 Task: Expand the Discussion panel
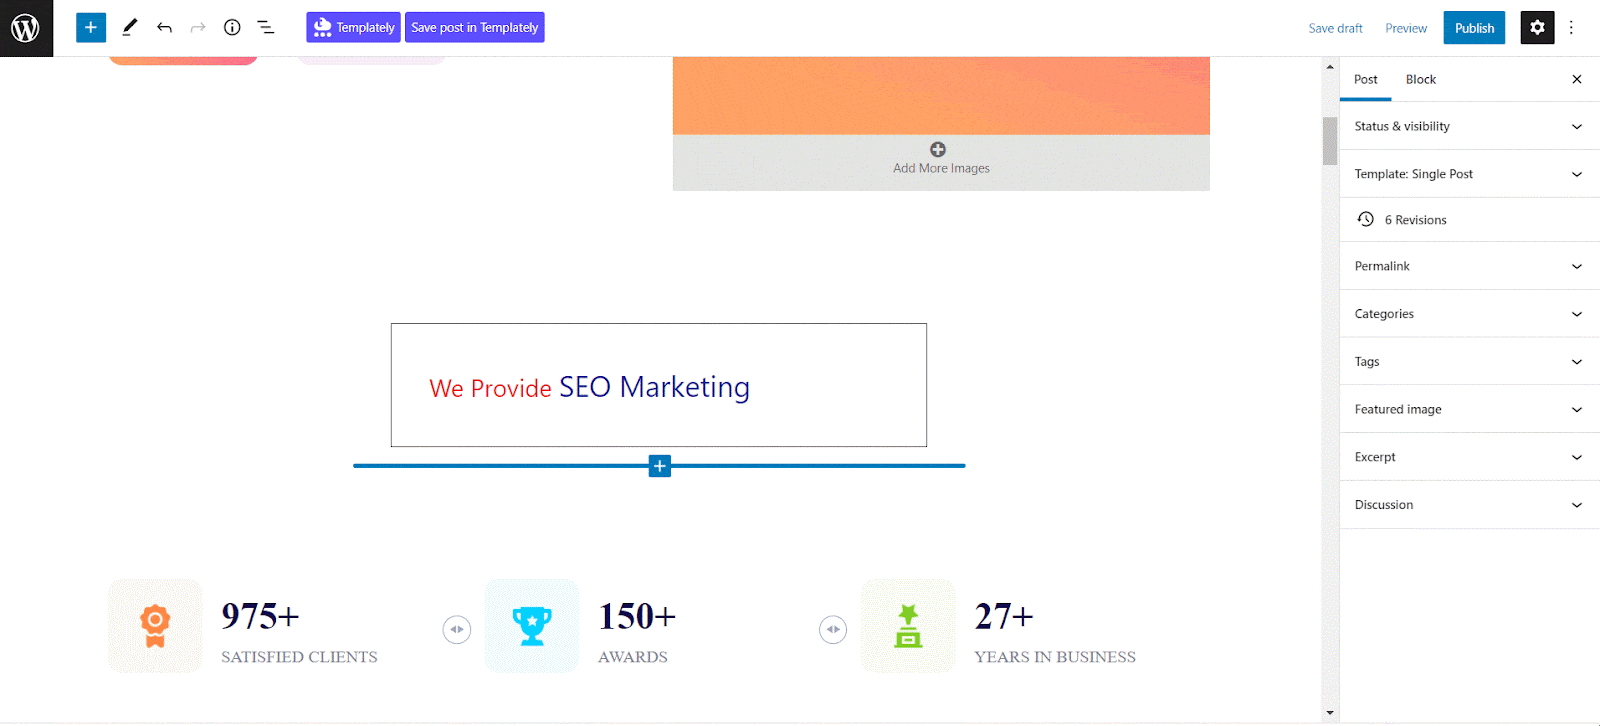[x=1469, y=505]
